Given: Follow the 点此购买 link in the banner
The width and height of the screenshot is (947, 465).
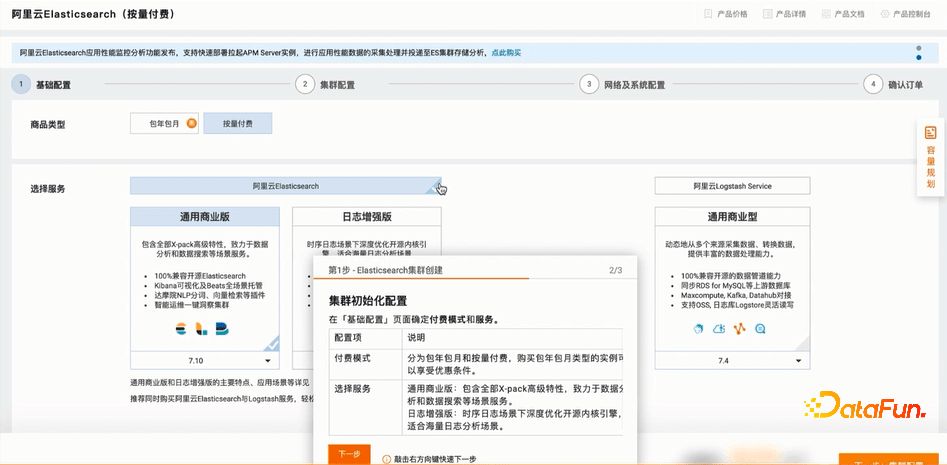Looking at the screenshot, I should click(506, 53).
